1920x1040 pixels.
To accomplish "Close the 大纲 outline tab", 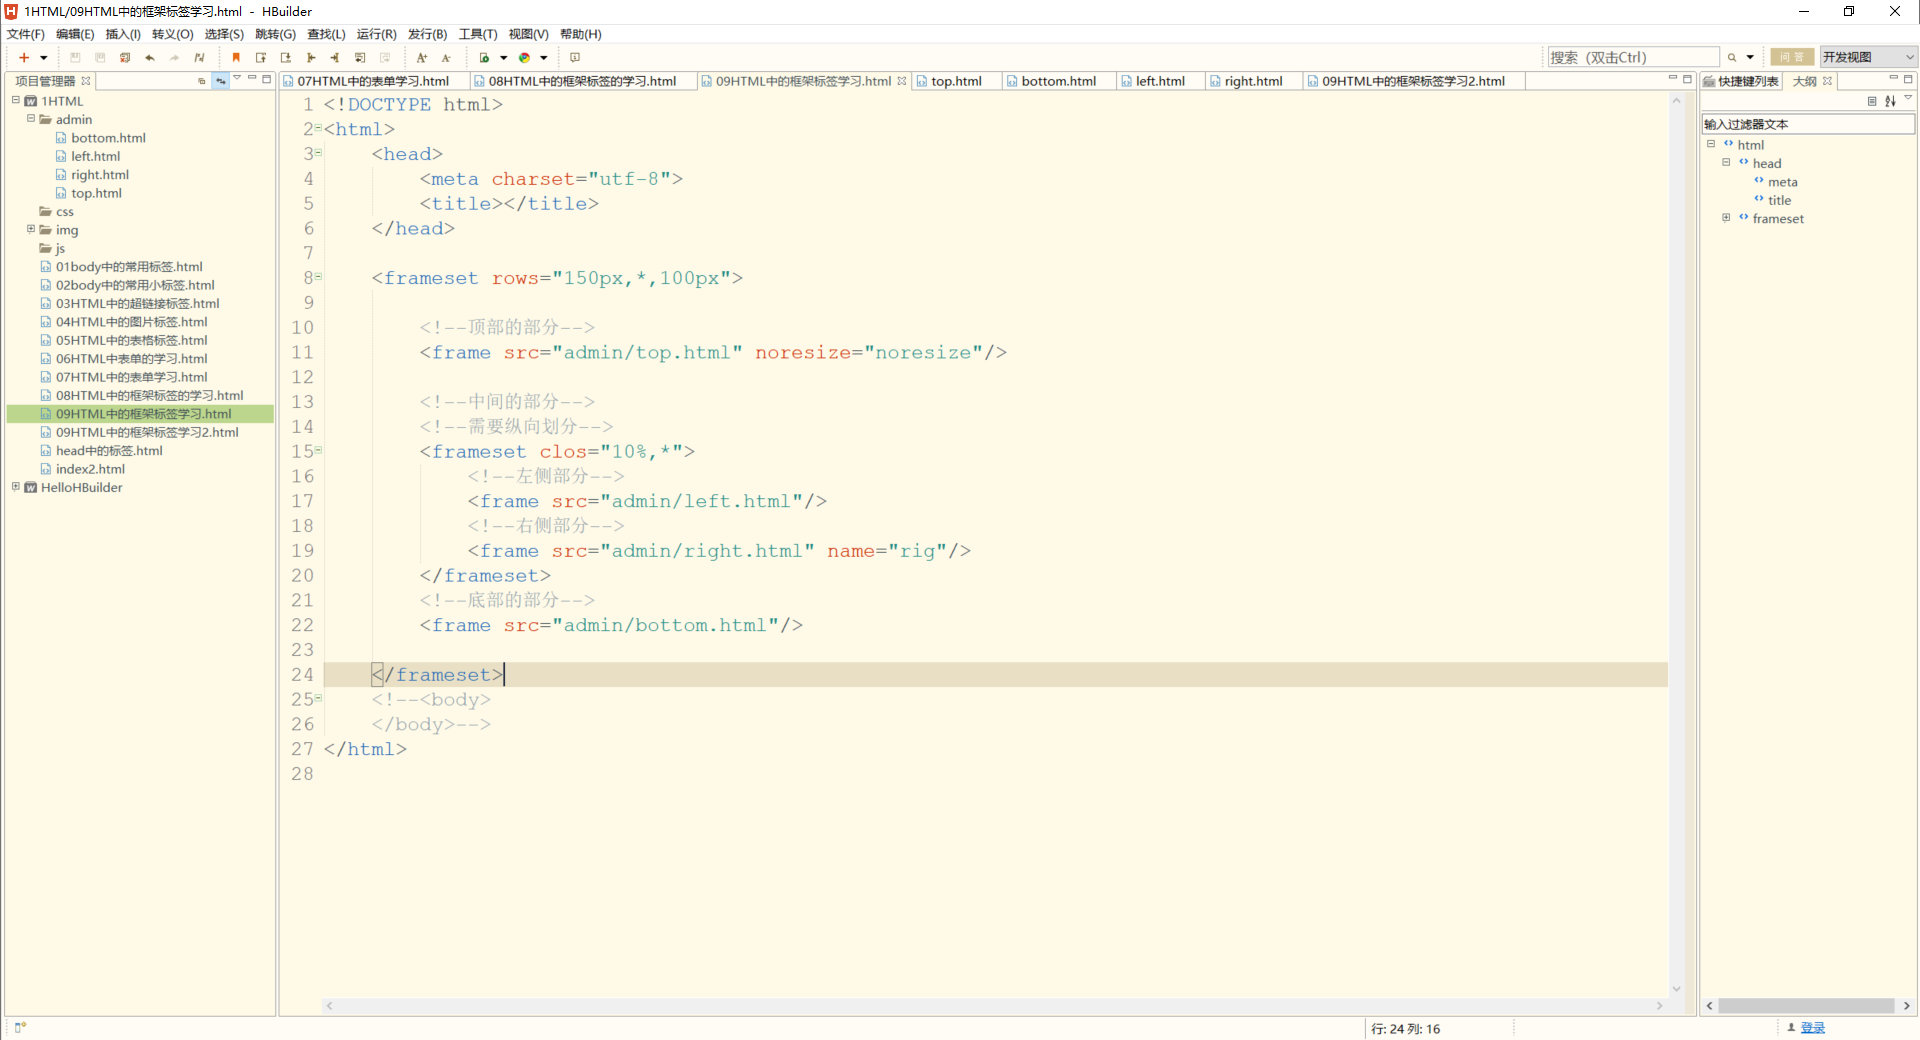I will pyautogui.click(x=1828, y=81).
